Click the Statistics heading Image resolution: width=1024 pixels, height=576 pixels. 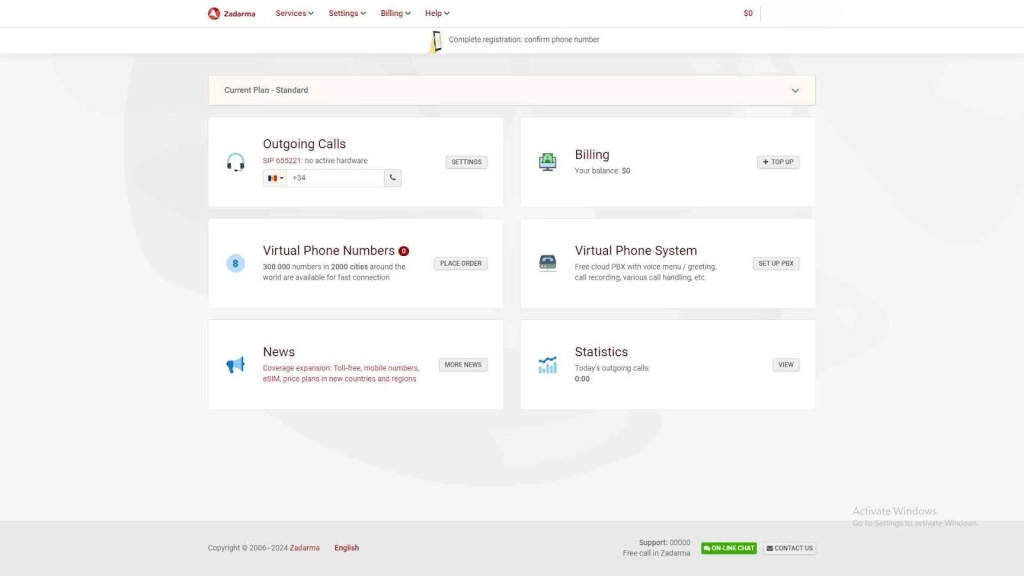pyautogui.click(x=601, y=352)
